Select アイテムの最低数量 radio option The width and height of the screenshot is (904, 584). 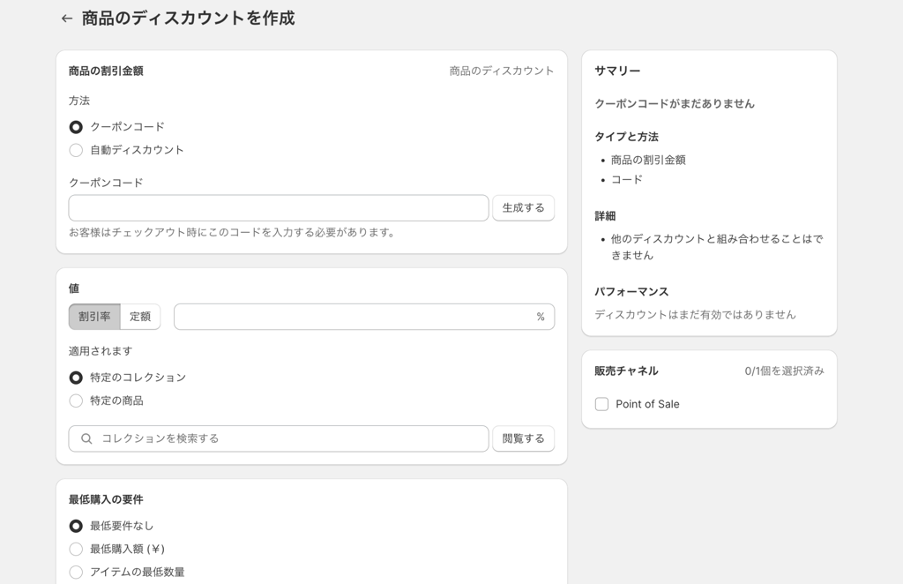[76, 572]
